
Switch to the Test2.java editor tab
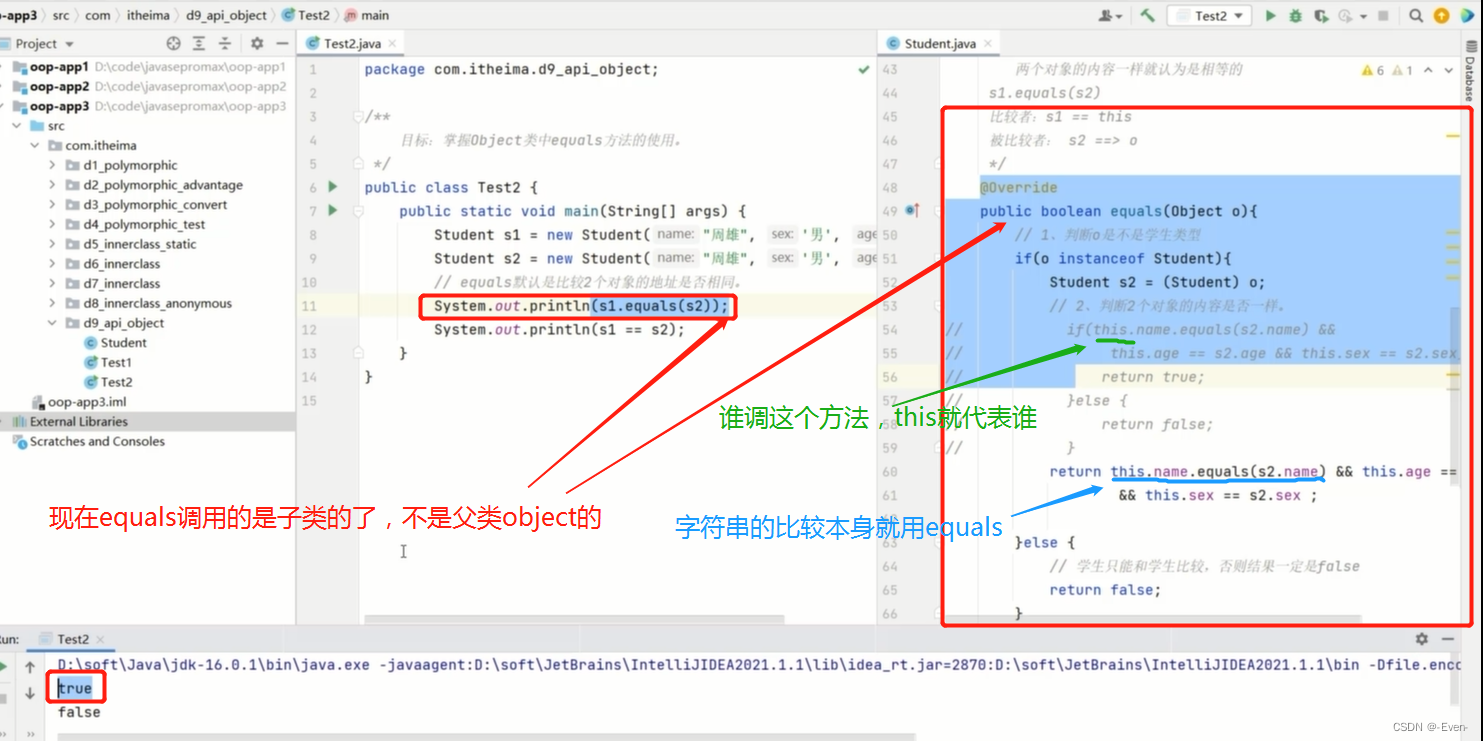(x=352, y=43)
